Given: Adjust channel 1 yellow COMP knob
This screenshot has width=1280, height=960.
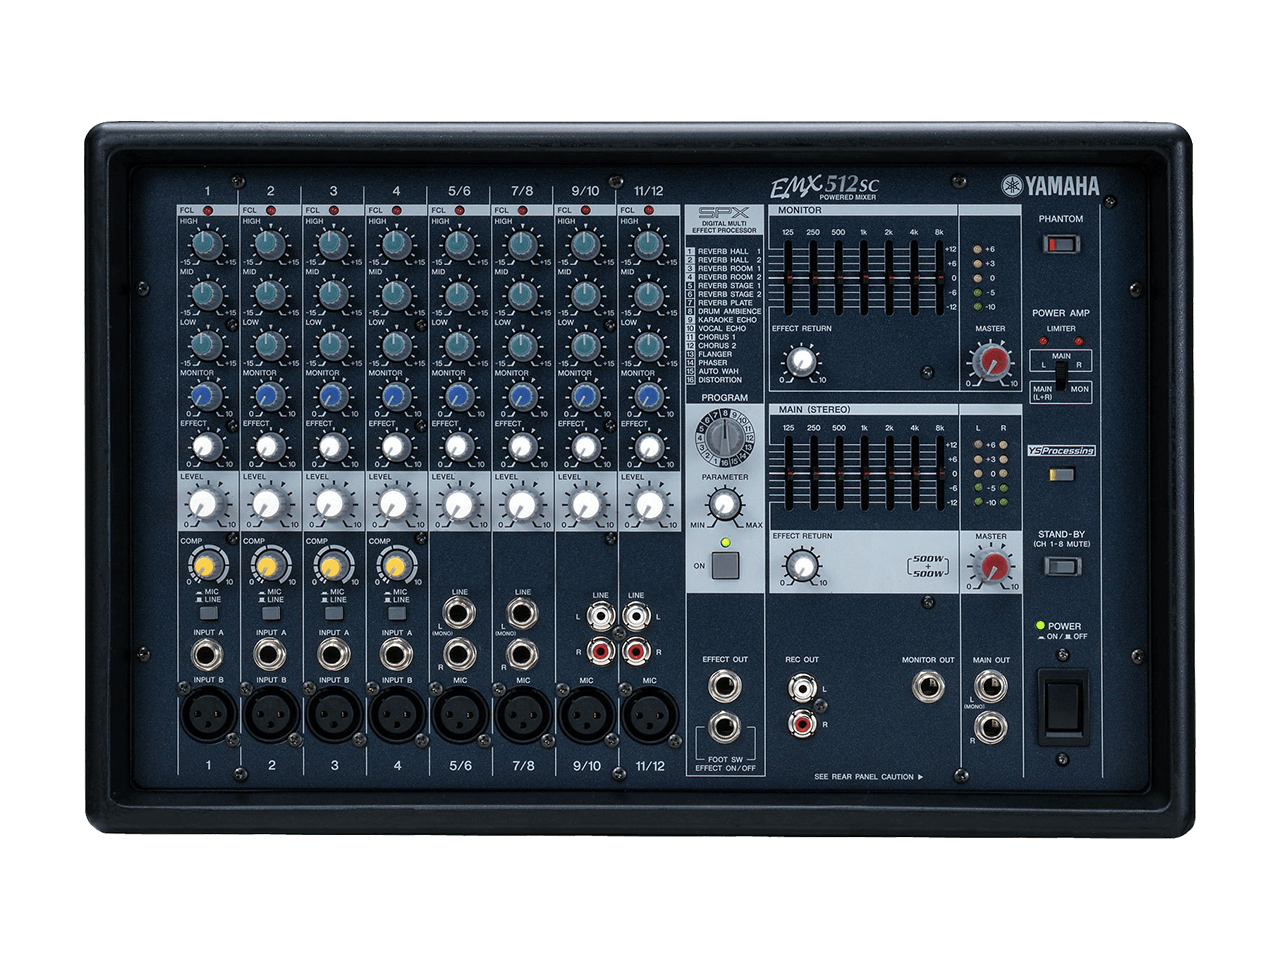Looking at the screenshot, I should click(206, 566).
